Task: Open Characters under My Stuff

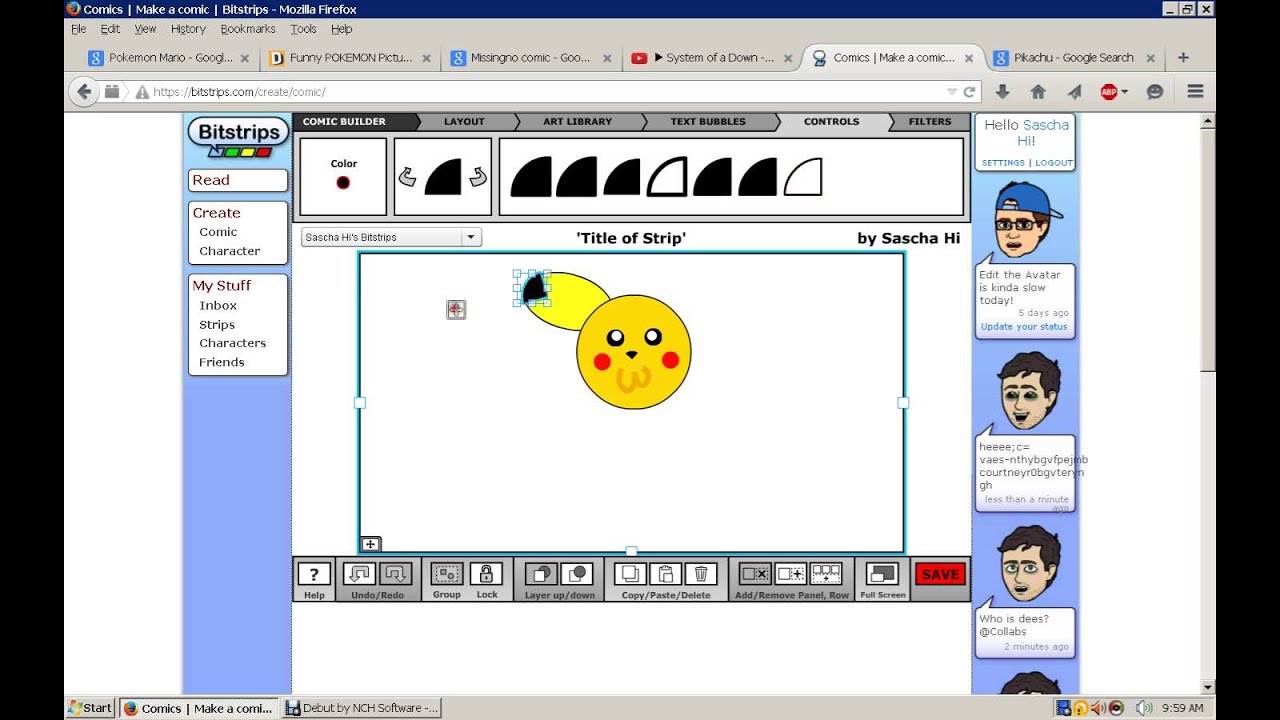Action: click(233, 343)
